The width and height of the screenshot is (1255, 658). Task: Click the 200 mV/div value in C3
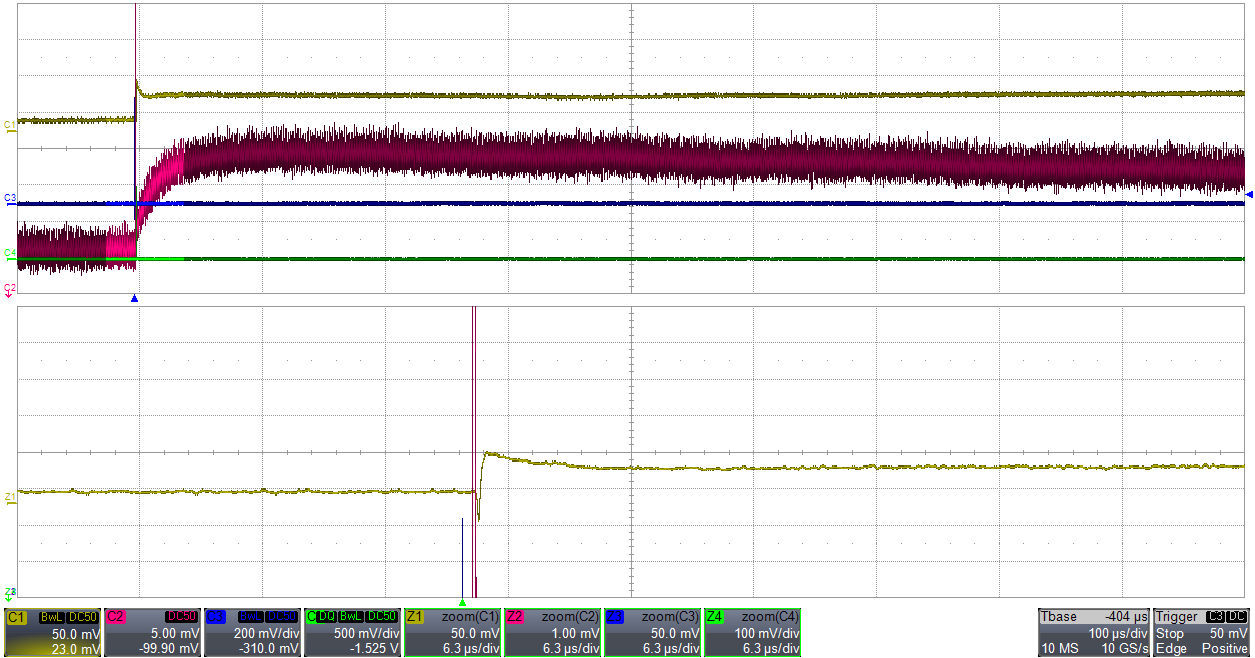266,634
